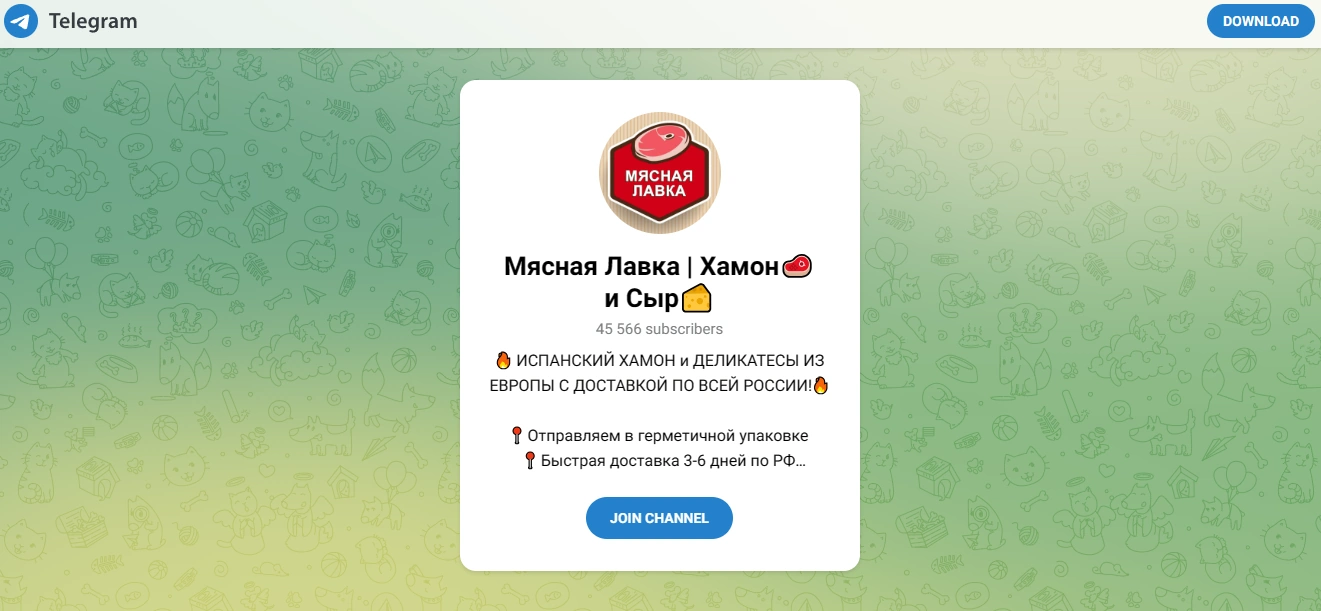
Task: Click the fire emoji before ИСПАНСКИЙ
Action: pyautogui.click(x=504, y=359)
